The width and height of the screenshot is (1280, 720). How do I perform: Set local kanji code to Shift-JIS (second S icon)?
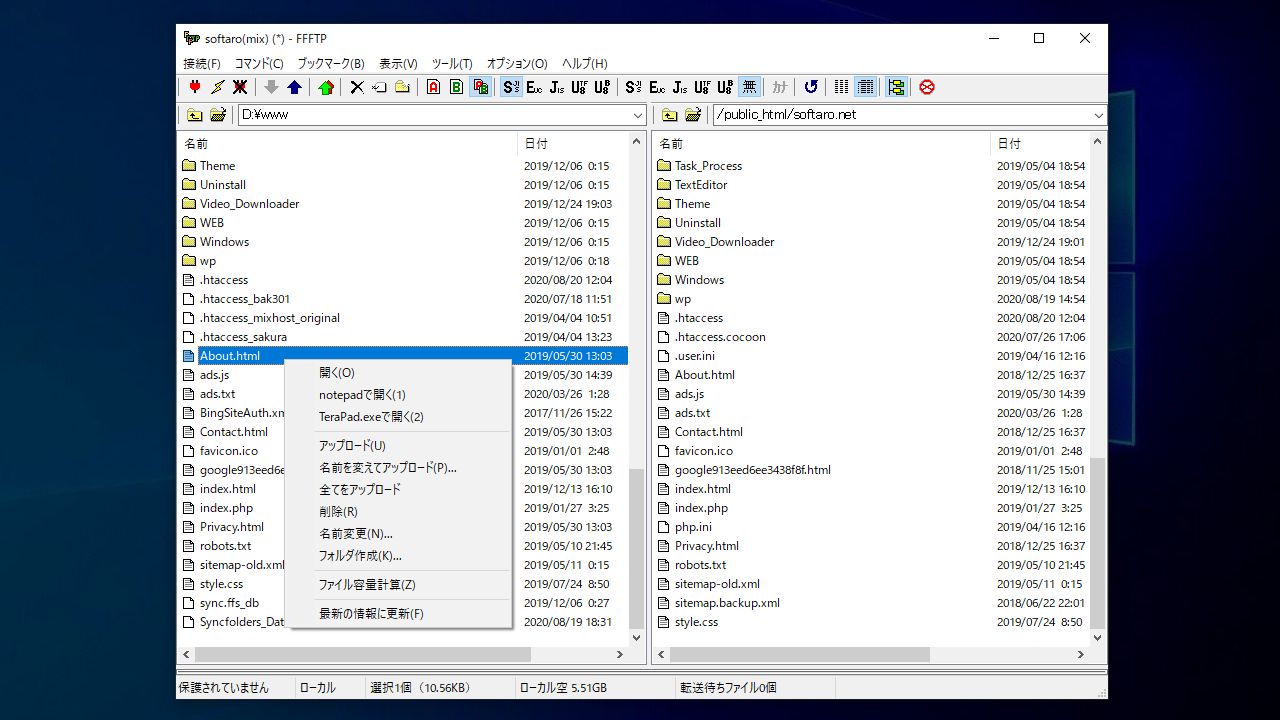[x=633, y=87]
